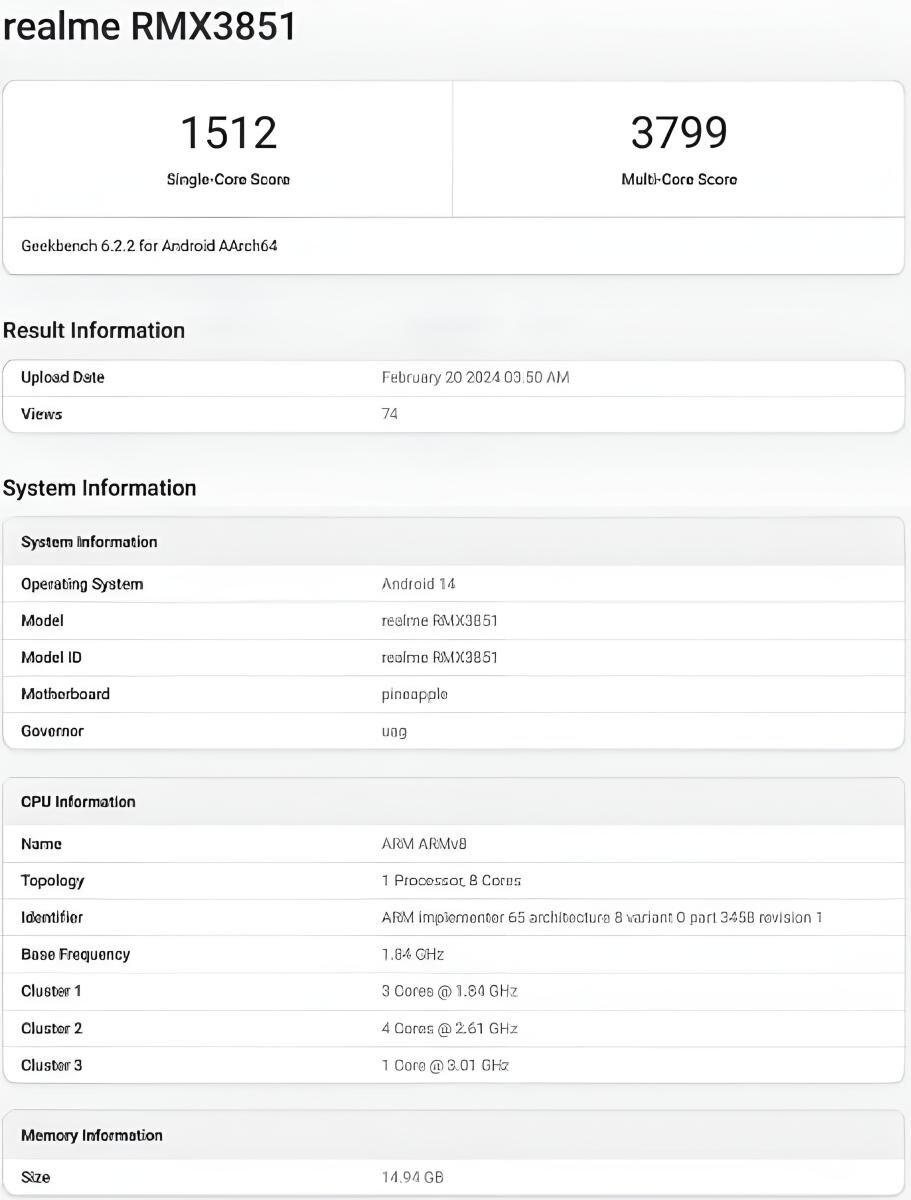Screen dimensions: 911x1200
Task: Click the realme RMX3851 page title
Action: (x=150, y=25)
